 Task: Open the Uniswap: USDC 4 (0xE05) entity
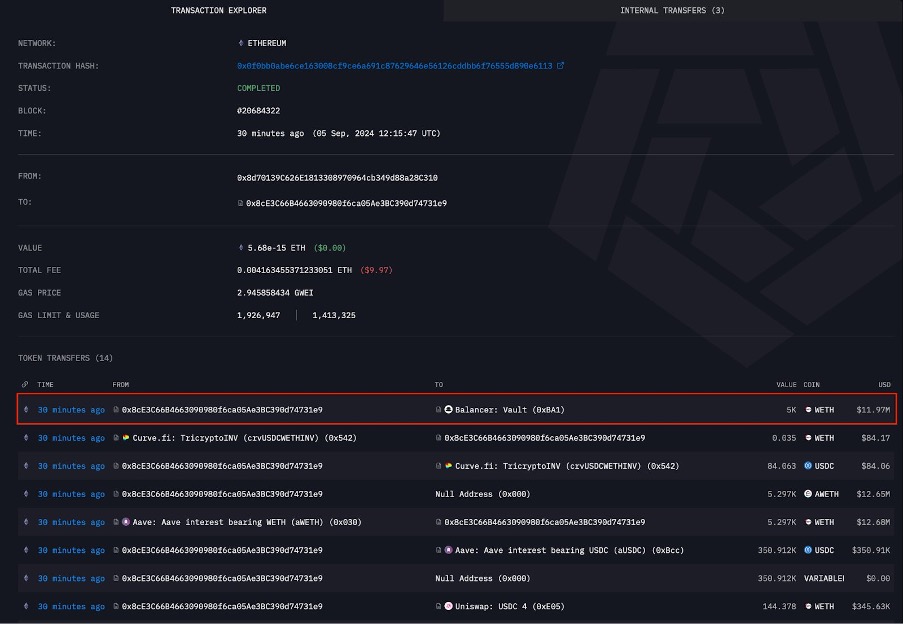(510, 607)
